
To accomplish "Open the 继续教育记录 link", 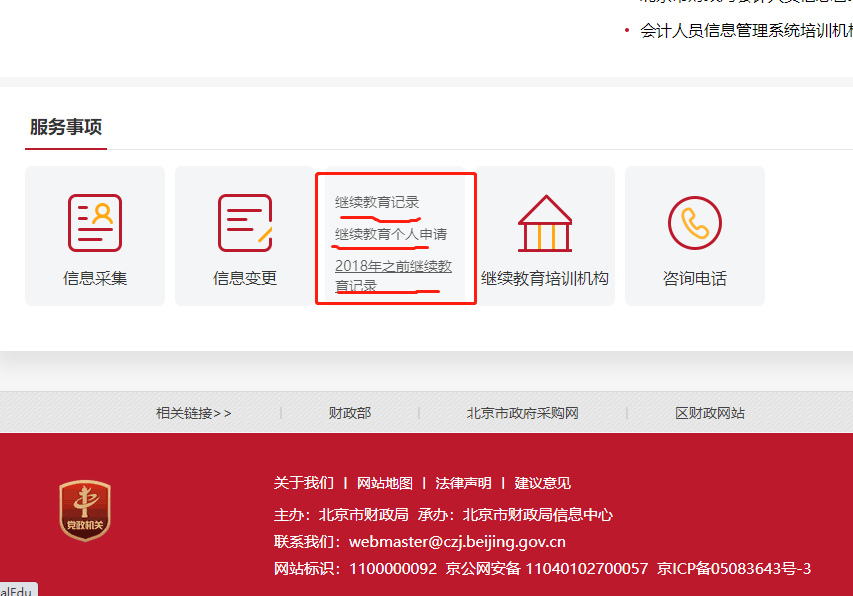I will click(x=377, y=202).
